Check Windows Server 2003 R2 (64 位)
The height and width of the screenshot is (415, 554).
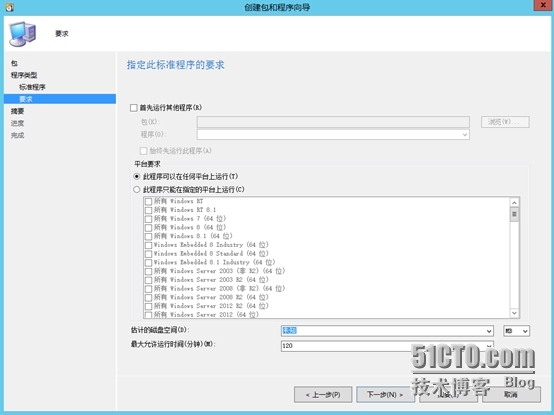click(x=149, y=280)
